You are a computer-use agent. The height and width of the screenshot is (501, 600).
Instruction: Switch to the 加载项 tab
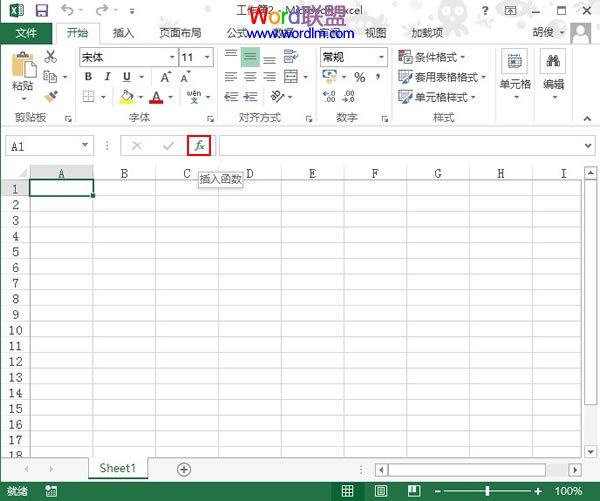[x=427, y=33]
